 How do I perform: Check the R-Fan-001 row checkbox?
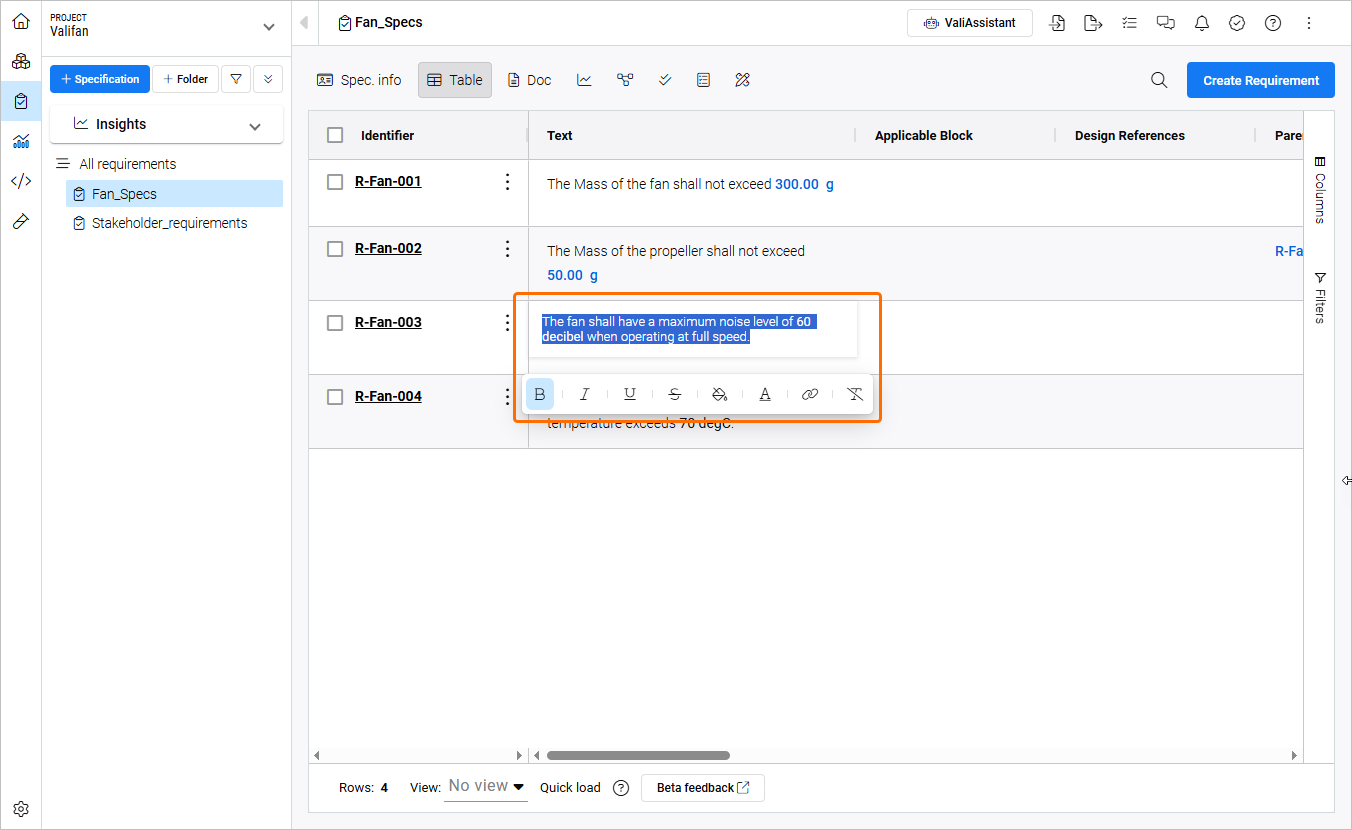pyautogui.click(x=335, y=181)
